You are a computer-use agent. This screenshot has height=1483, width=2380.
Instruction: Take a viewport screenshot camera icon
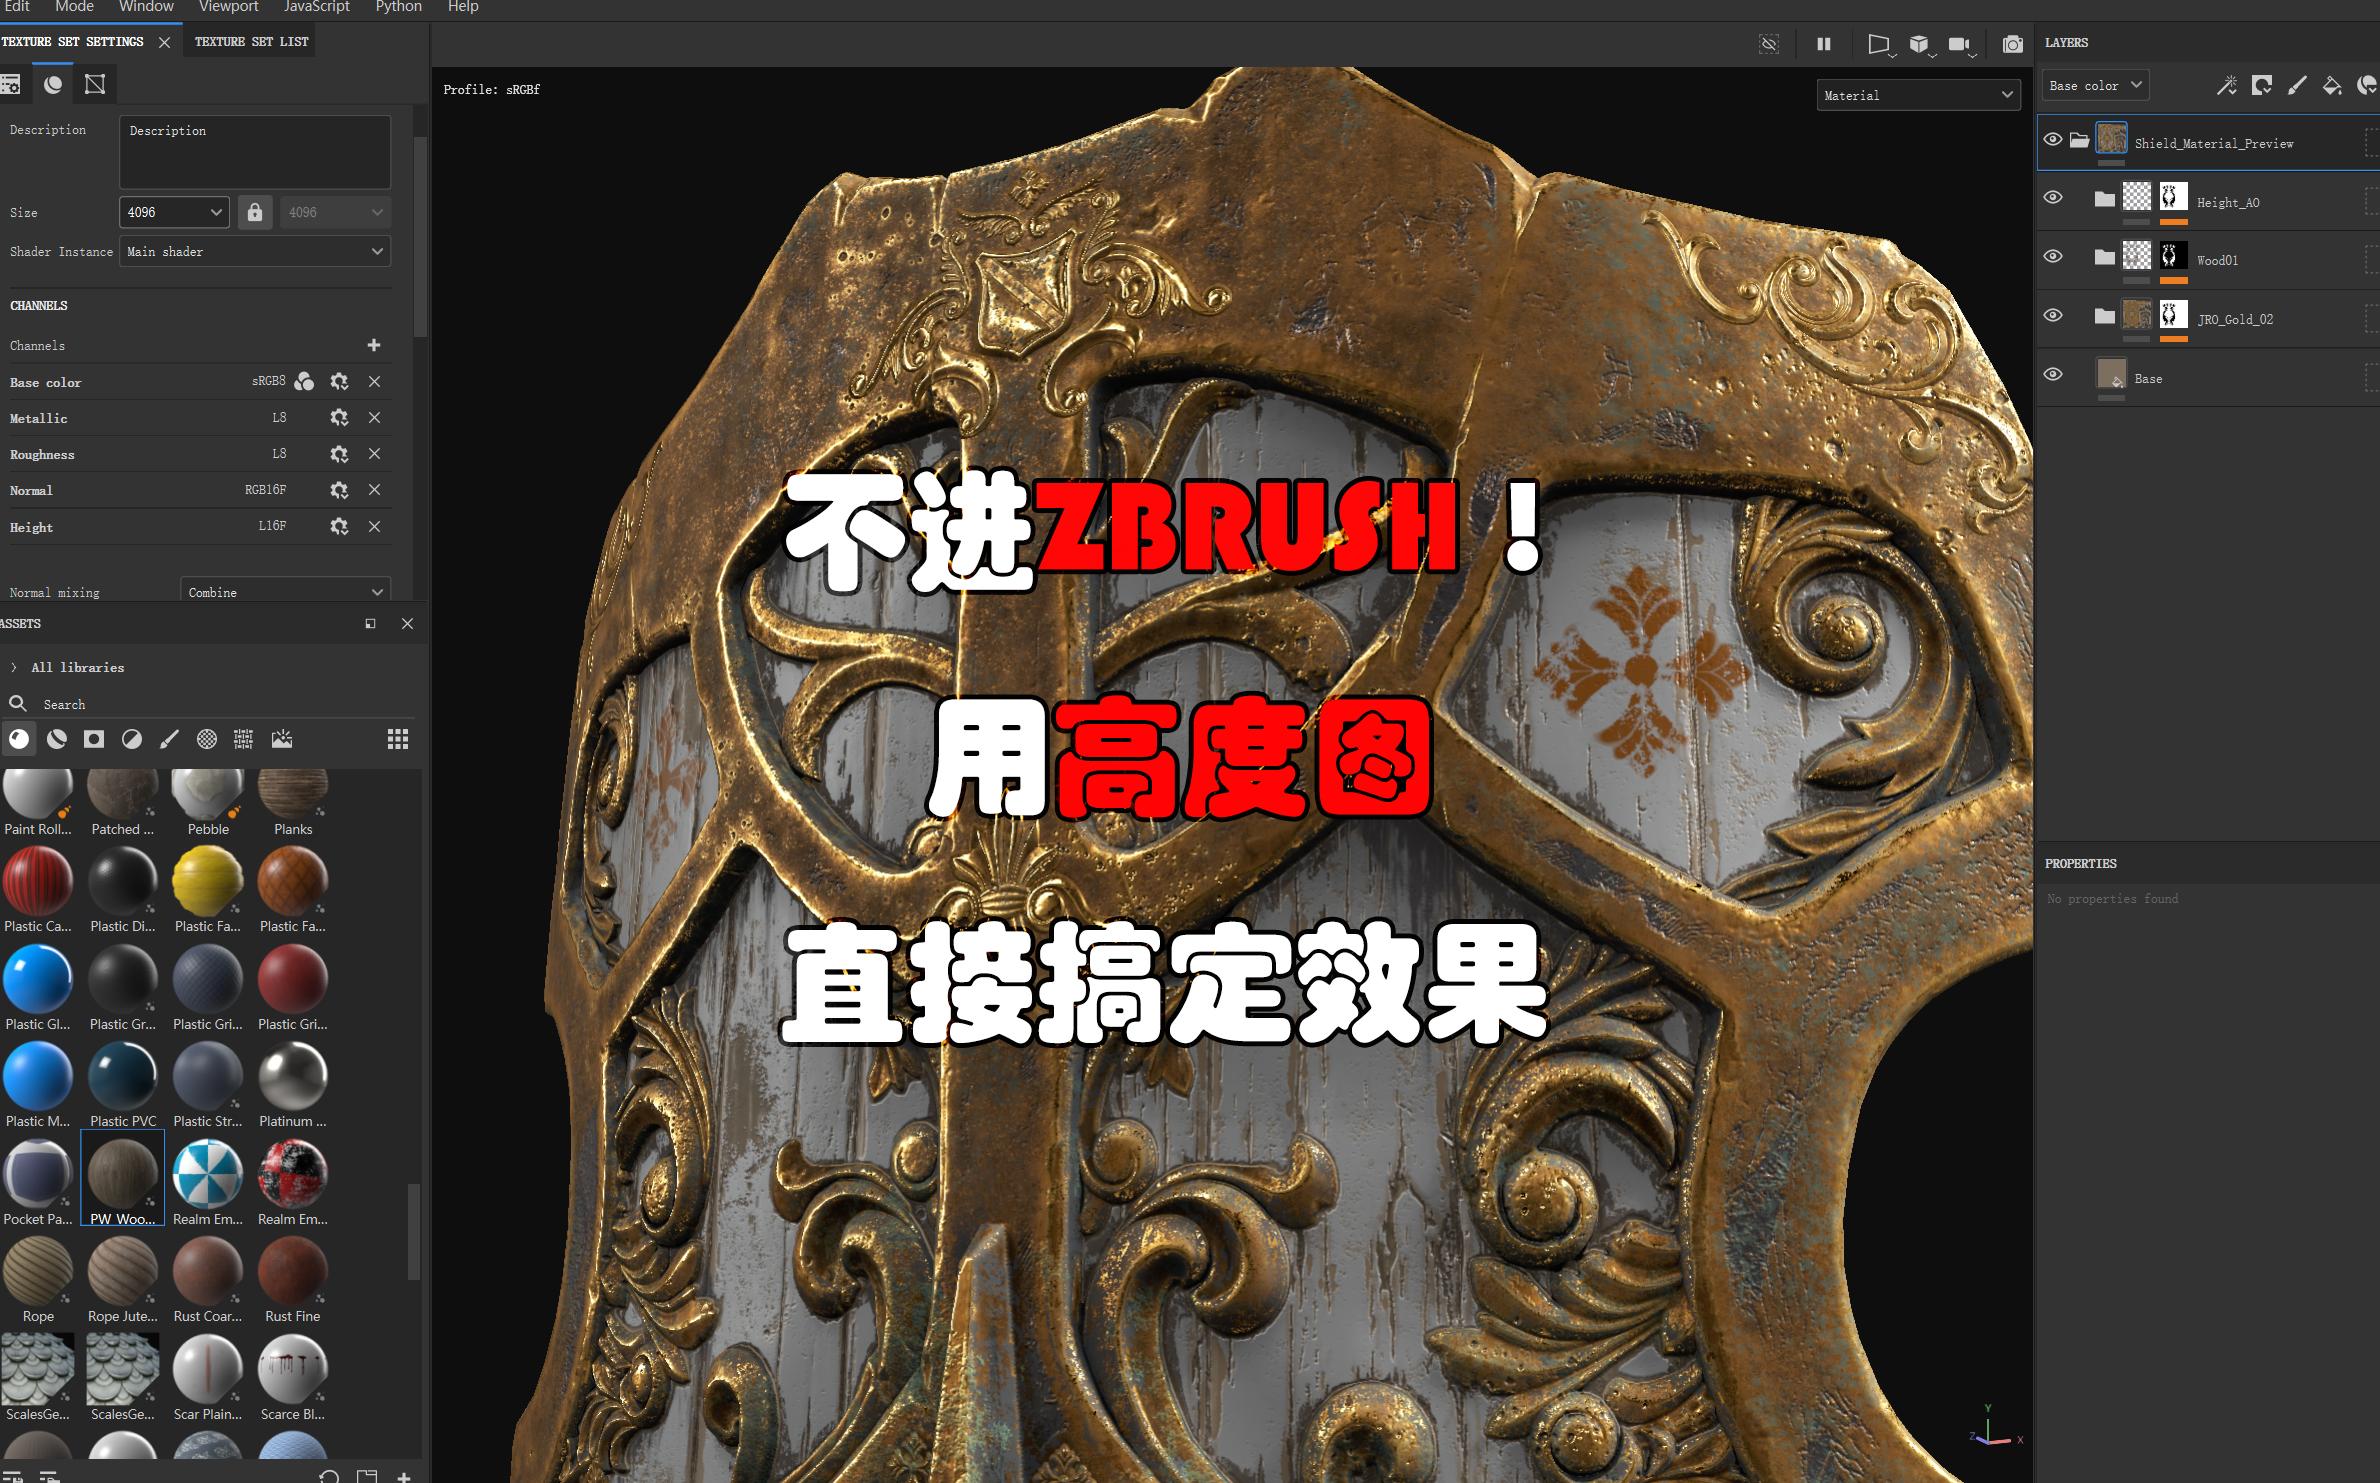coord(2013,44)
